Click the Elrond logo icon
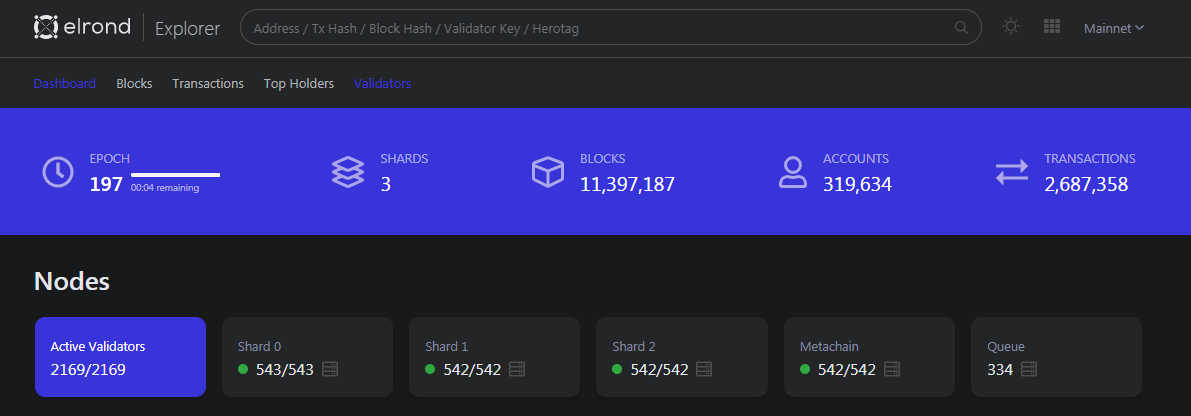 [x=46, y=27]
